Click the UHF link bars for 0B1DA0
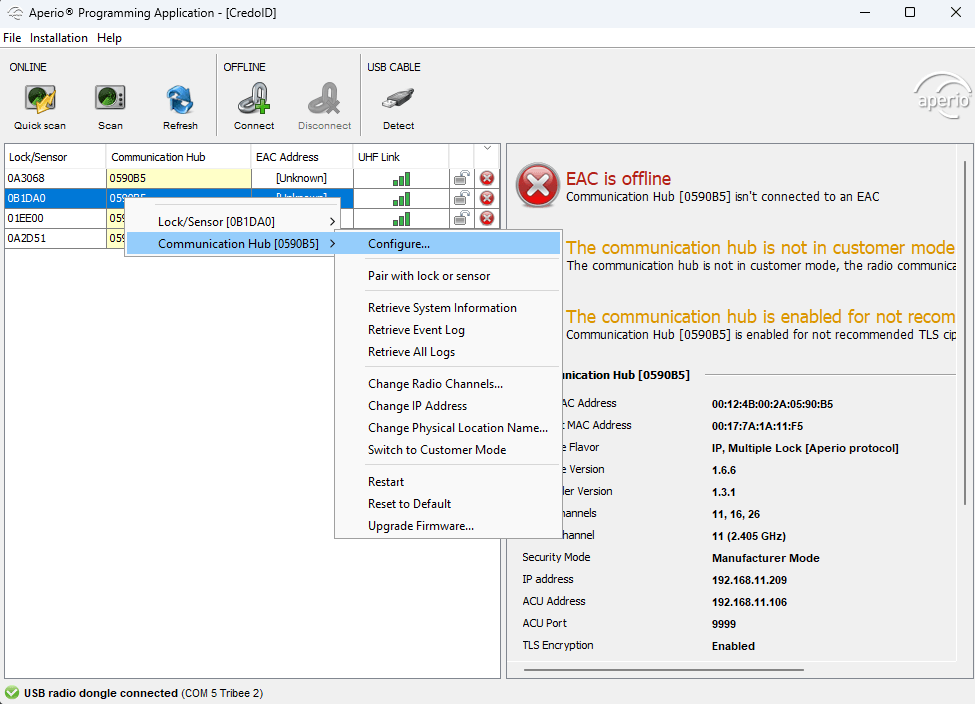The image size is (975, 704). (x=401, y=199)
